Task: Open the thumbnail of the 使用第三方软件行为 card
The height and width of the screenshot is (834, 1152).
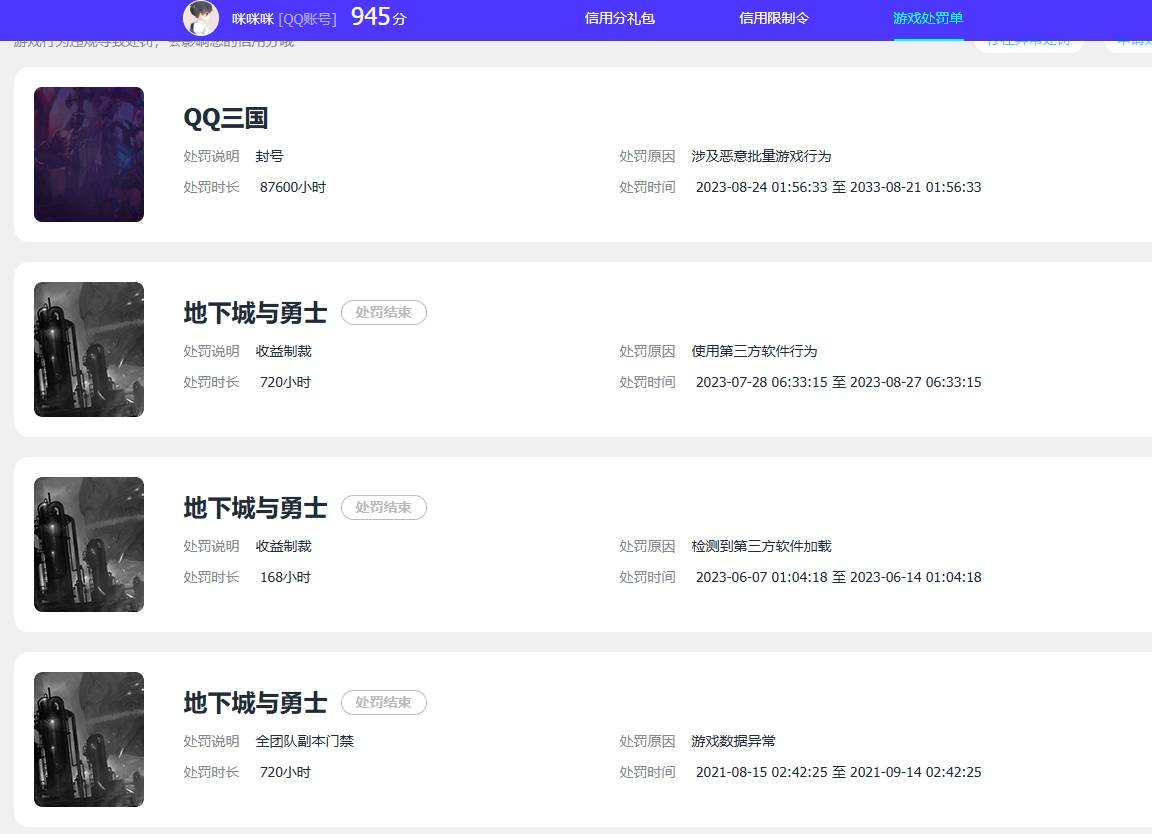Action: [89, 349]
